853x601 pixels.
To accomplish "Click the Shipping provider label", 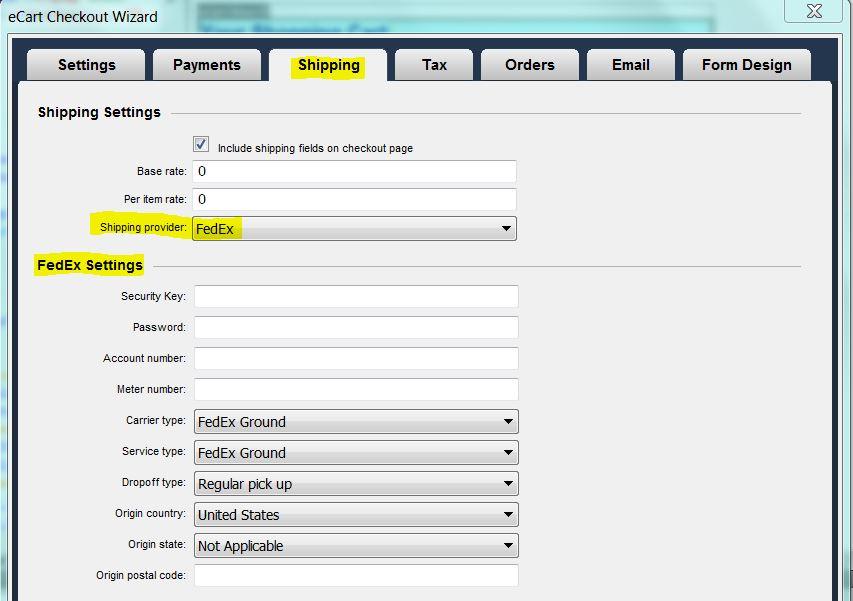I will tap(143, 227).
